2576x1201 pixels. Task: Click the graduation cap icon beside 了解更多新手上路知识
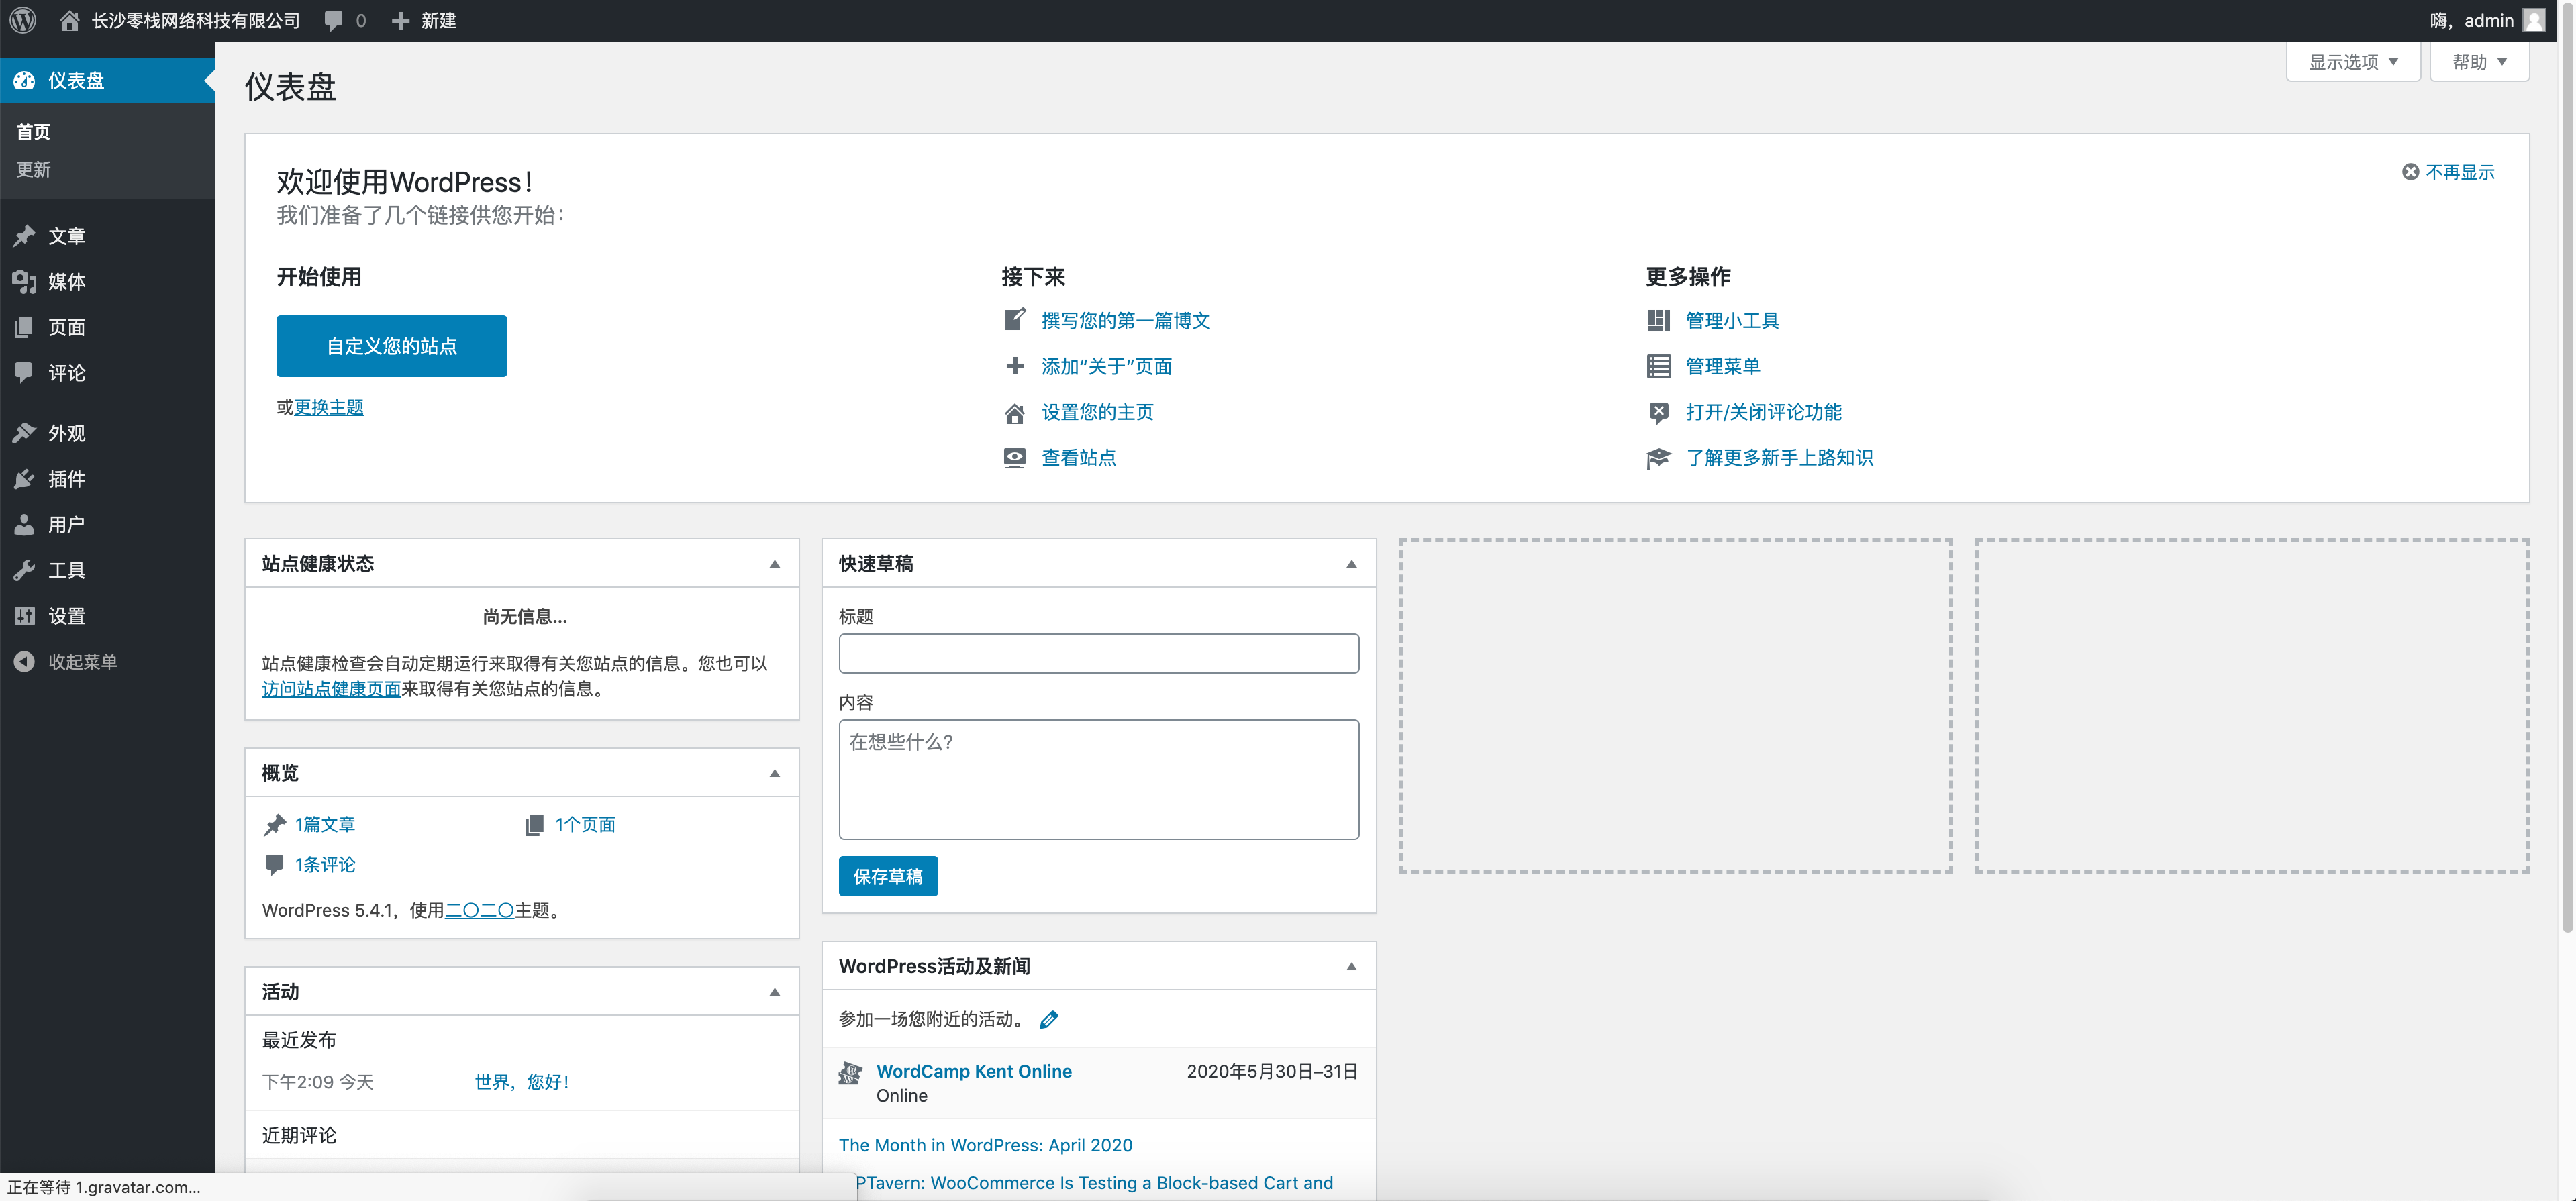point(1659,458)
